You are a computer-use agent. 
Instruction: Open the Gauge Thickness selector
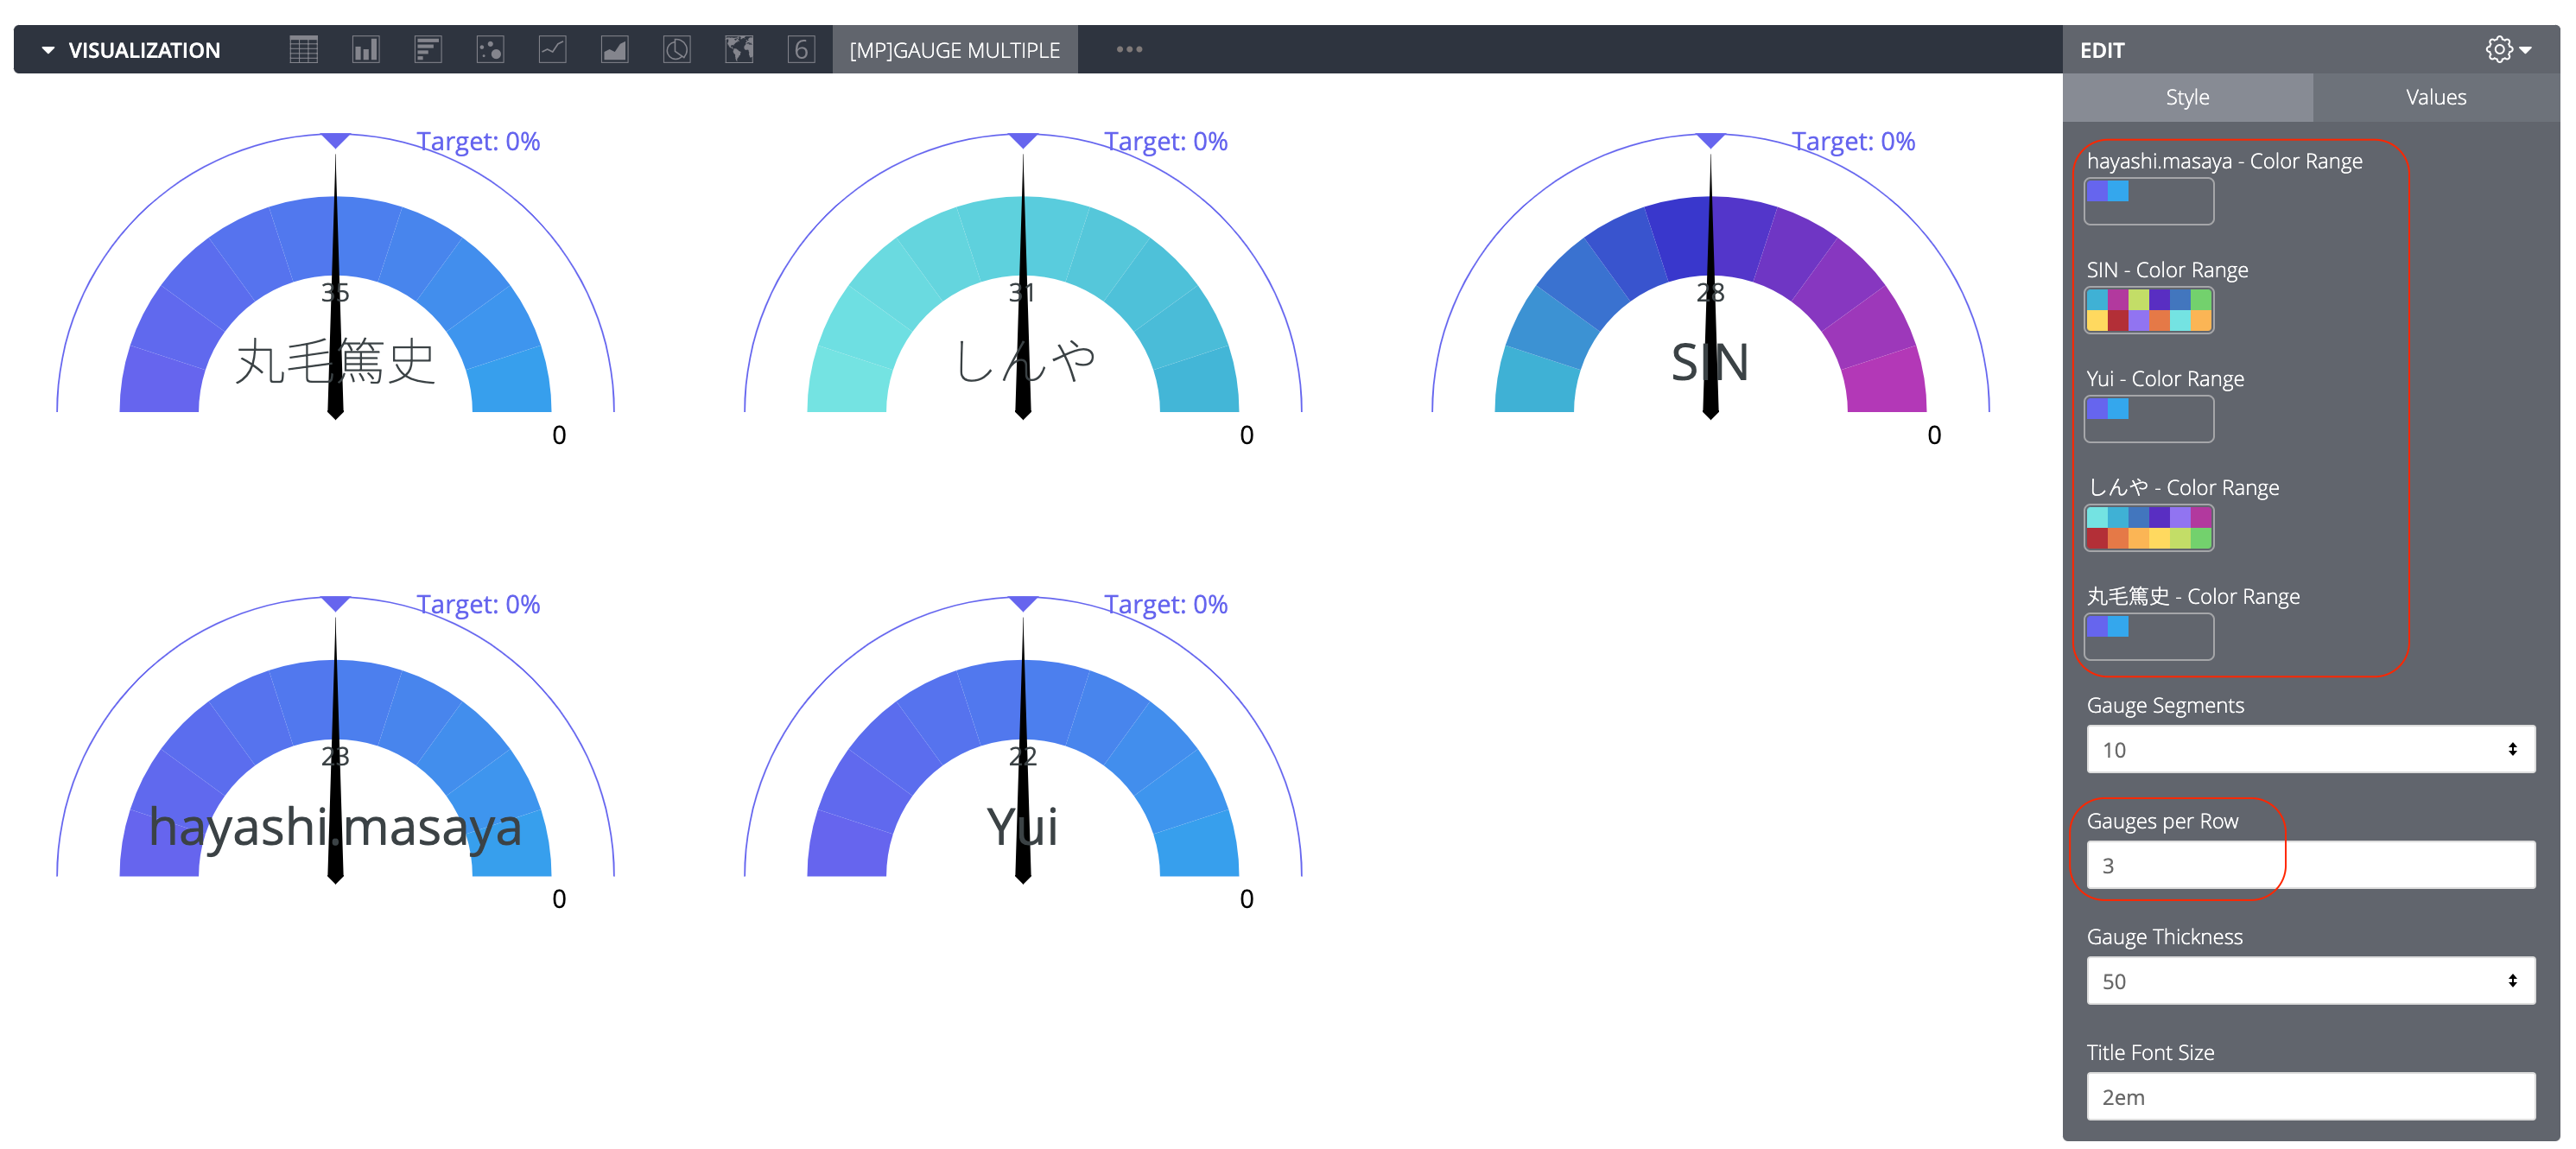pyautogui.click(x=2310, y=980)
